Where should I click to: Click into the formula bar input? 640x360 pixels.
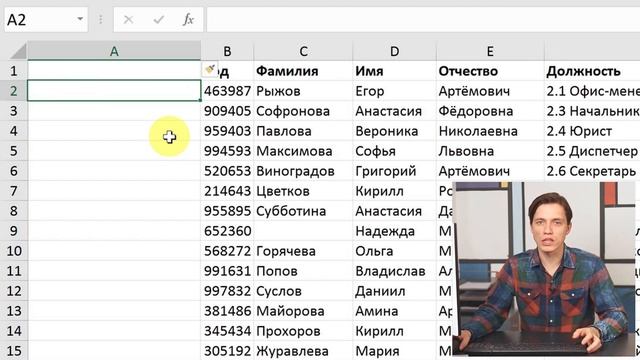[423, 20]
